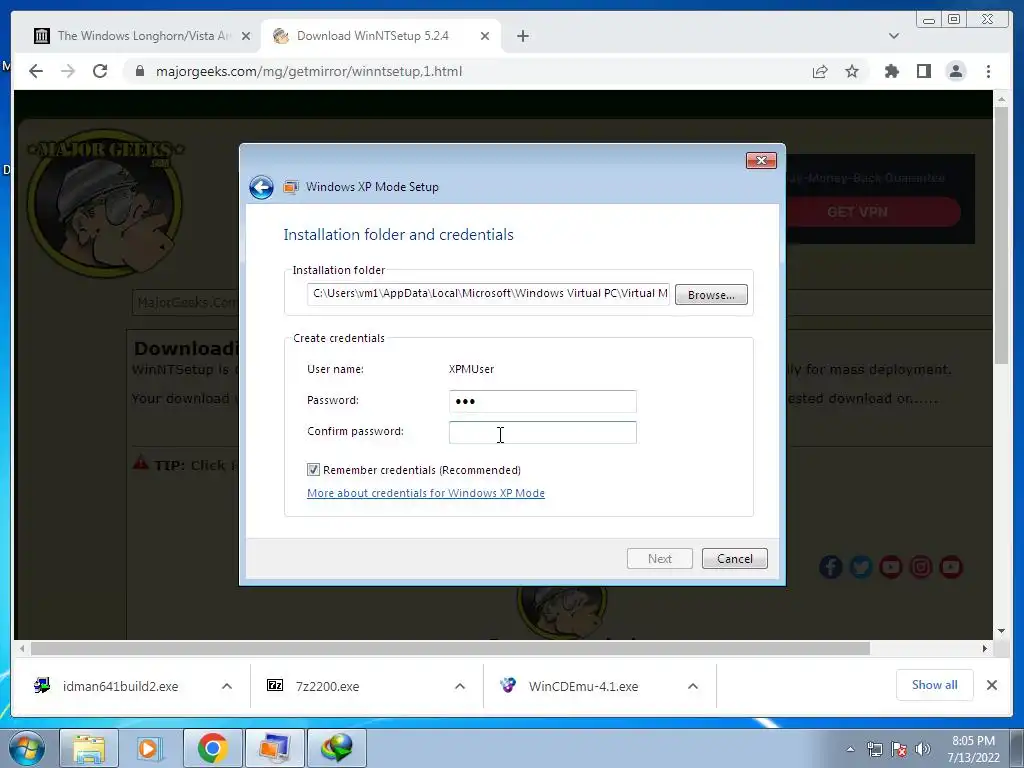Go back in Chrome
The image size is (1024, 768).
point(36,71)
